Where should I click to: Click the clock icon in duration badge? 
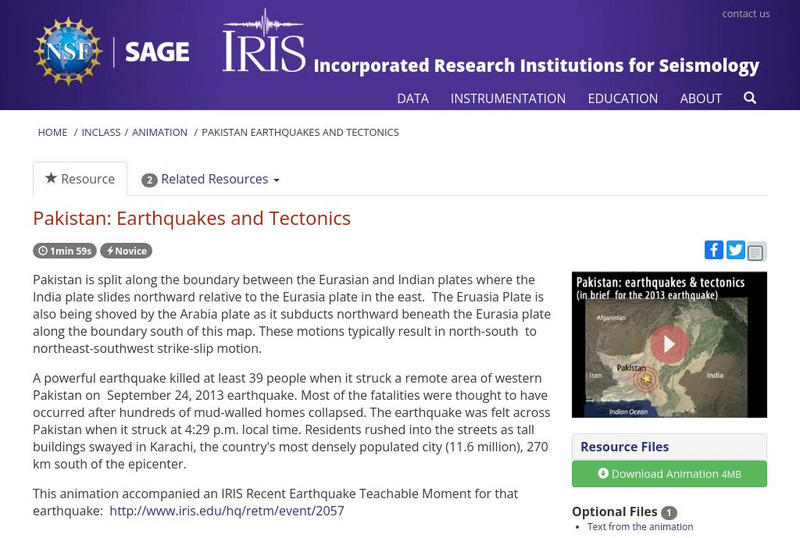point(43,251)
